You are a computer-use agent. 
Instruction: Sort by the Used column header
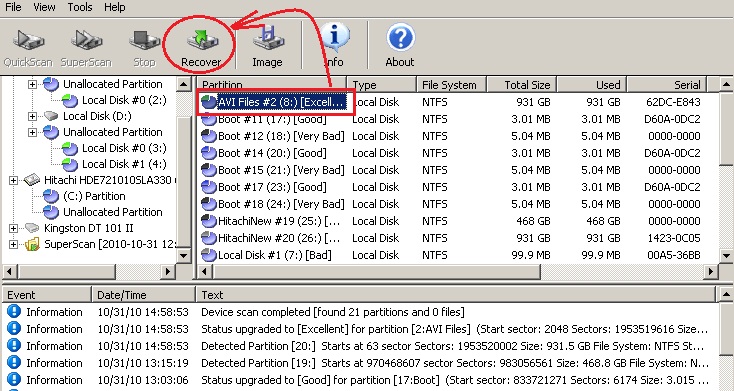pos(592,85)
